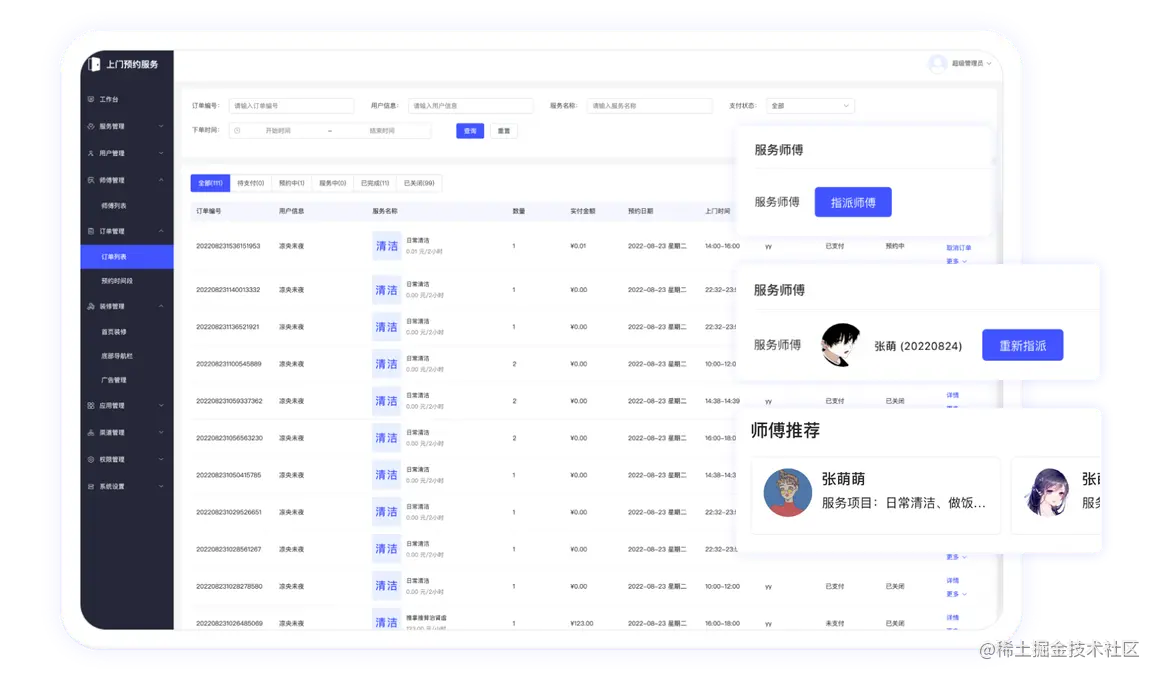1160x680 pixels.
Task: Click the 张萌萌 recommendation card name
Action: (x=843, y=479)
